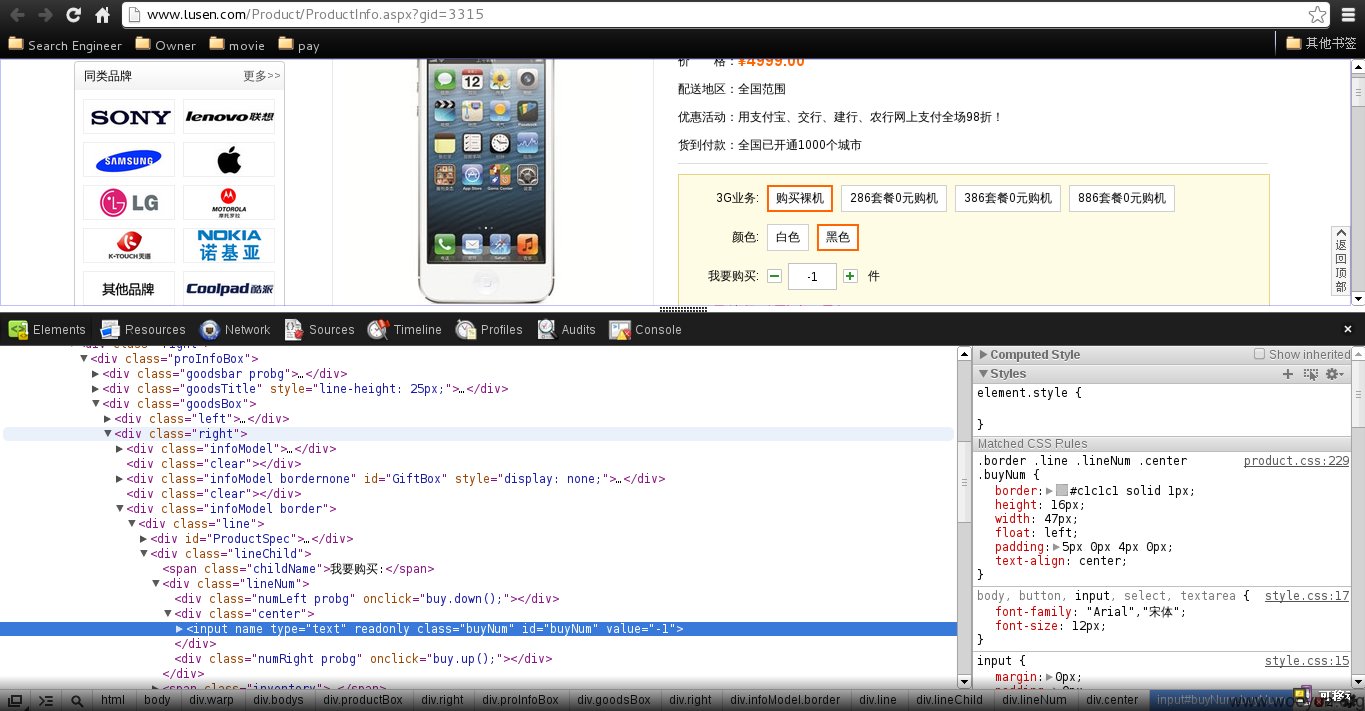
Task: Click 更多>> link in brand box
Action: coord(262,76)
